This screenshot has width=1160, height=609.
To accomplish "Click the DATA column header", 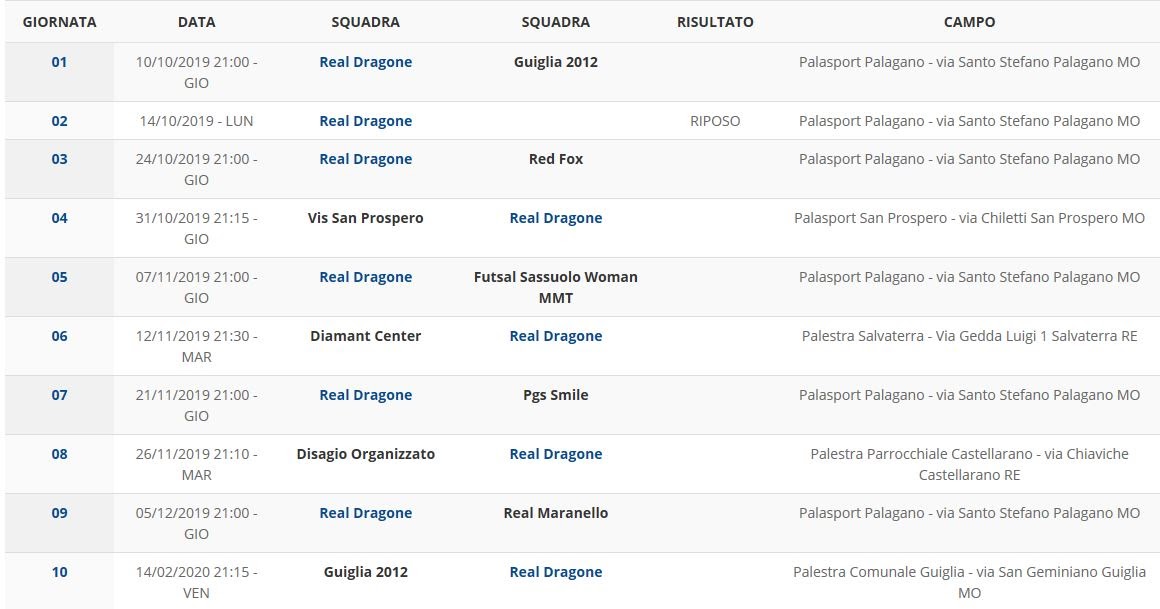I will 197,22.
